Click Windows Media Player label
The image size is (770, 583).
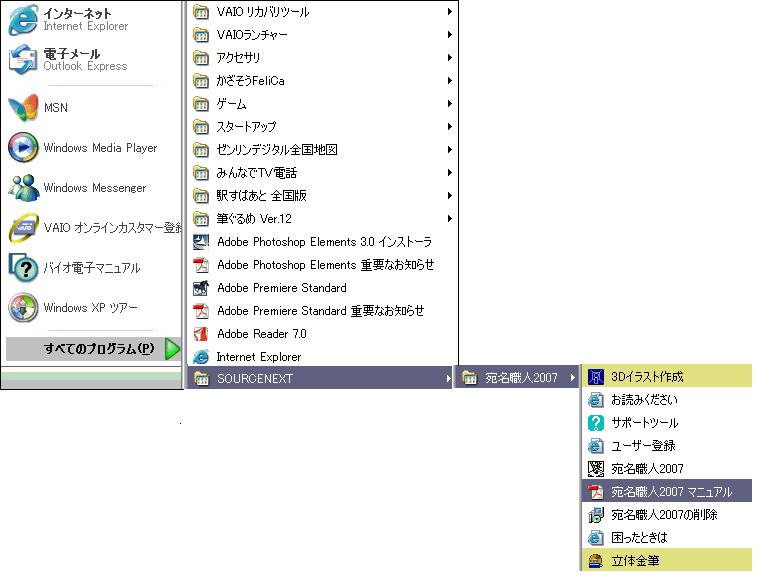click(x=100, y=148)
